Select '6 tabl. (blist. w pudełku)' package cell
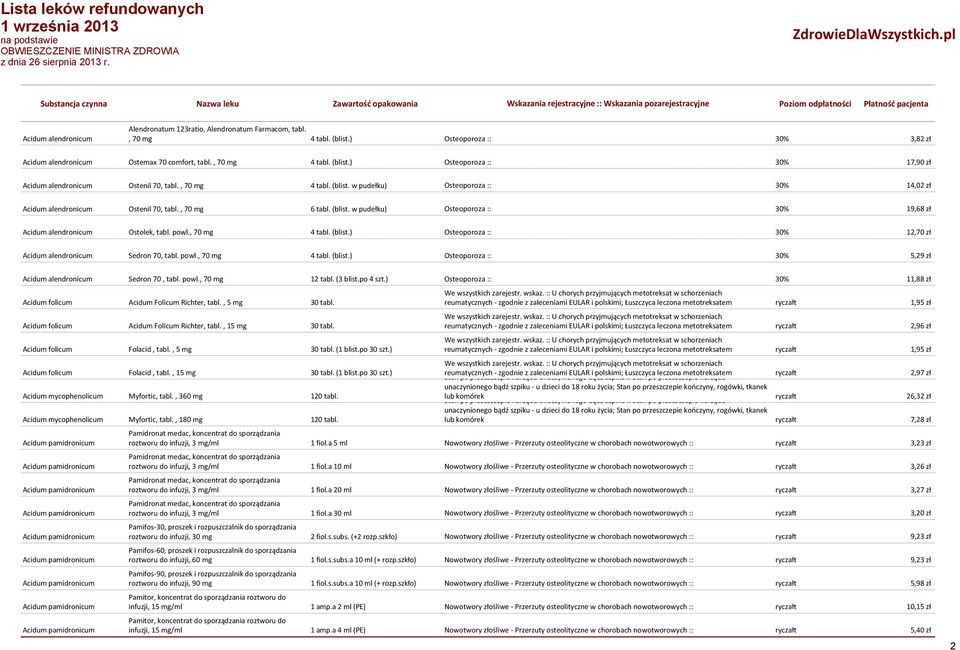960x650 pixels. point(348,209)
